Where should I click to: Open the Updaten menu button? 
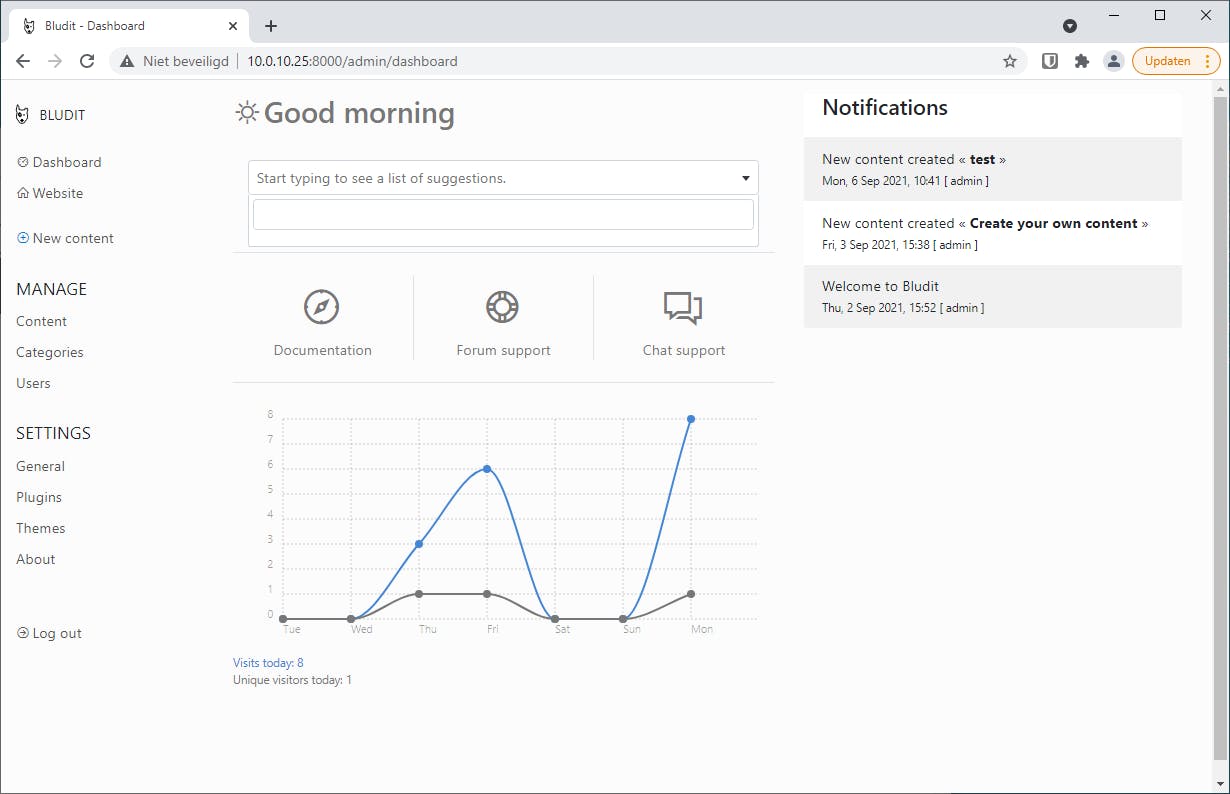pos(1176,61)
